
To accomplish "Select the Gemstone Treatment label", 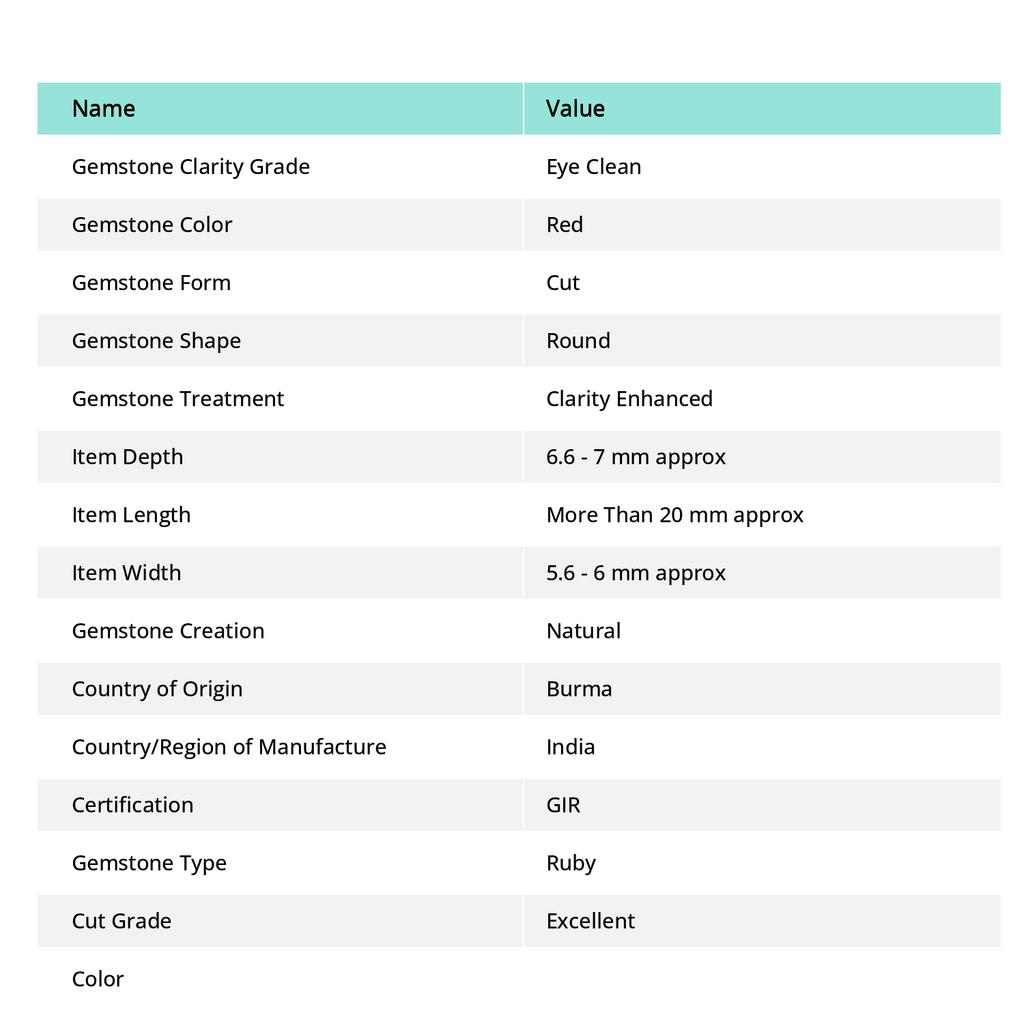I will coord(178,398).
